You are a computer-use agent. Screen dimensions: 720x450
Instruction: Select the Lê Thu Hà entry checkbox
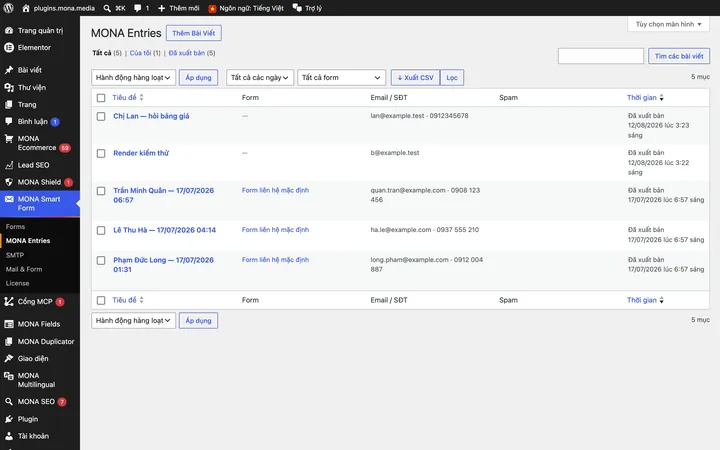pyautogui.click(x=101, y=231)
